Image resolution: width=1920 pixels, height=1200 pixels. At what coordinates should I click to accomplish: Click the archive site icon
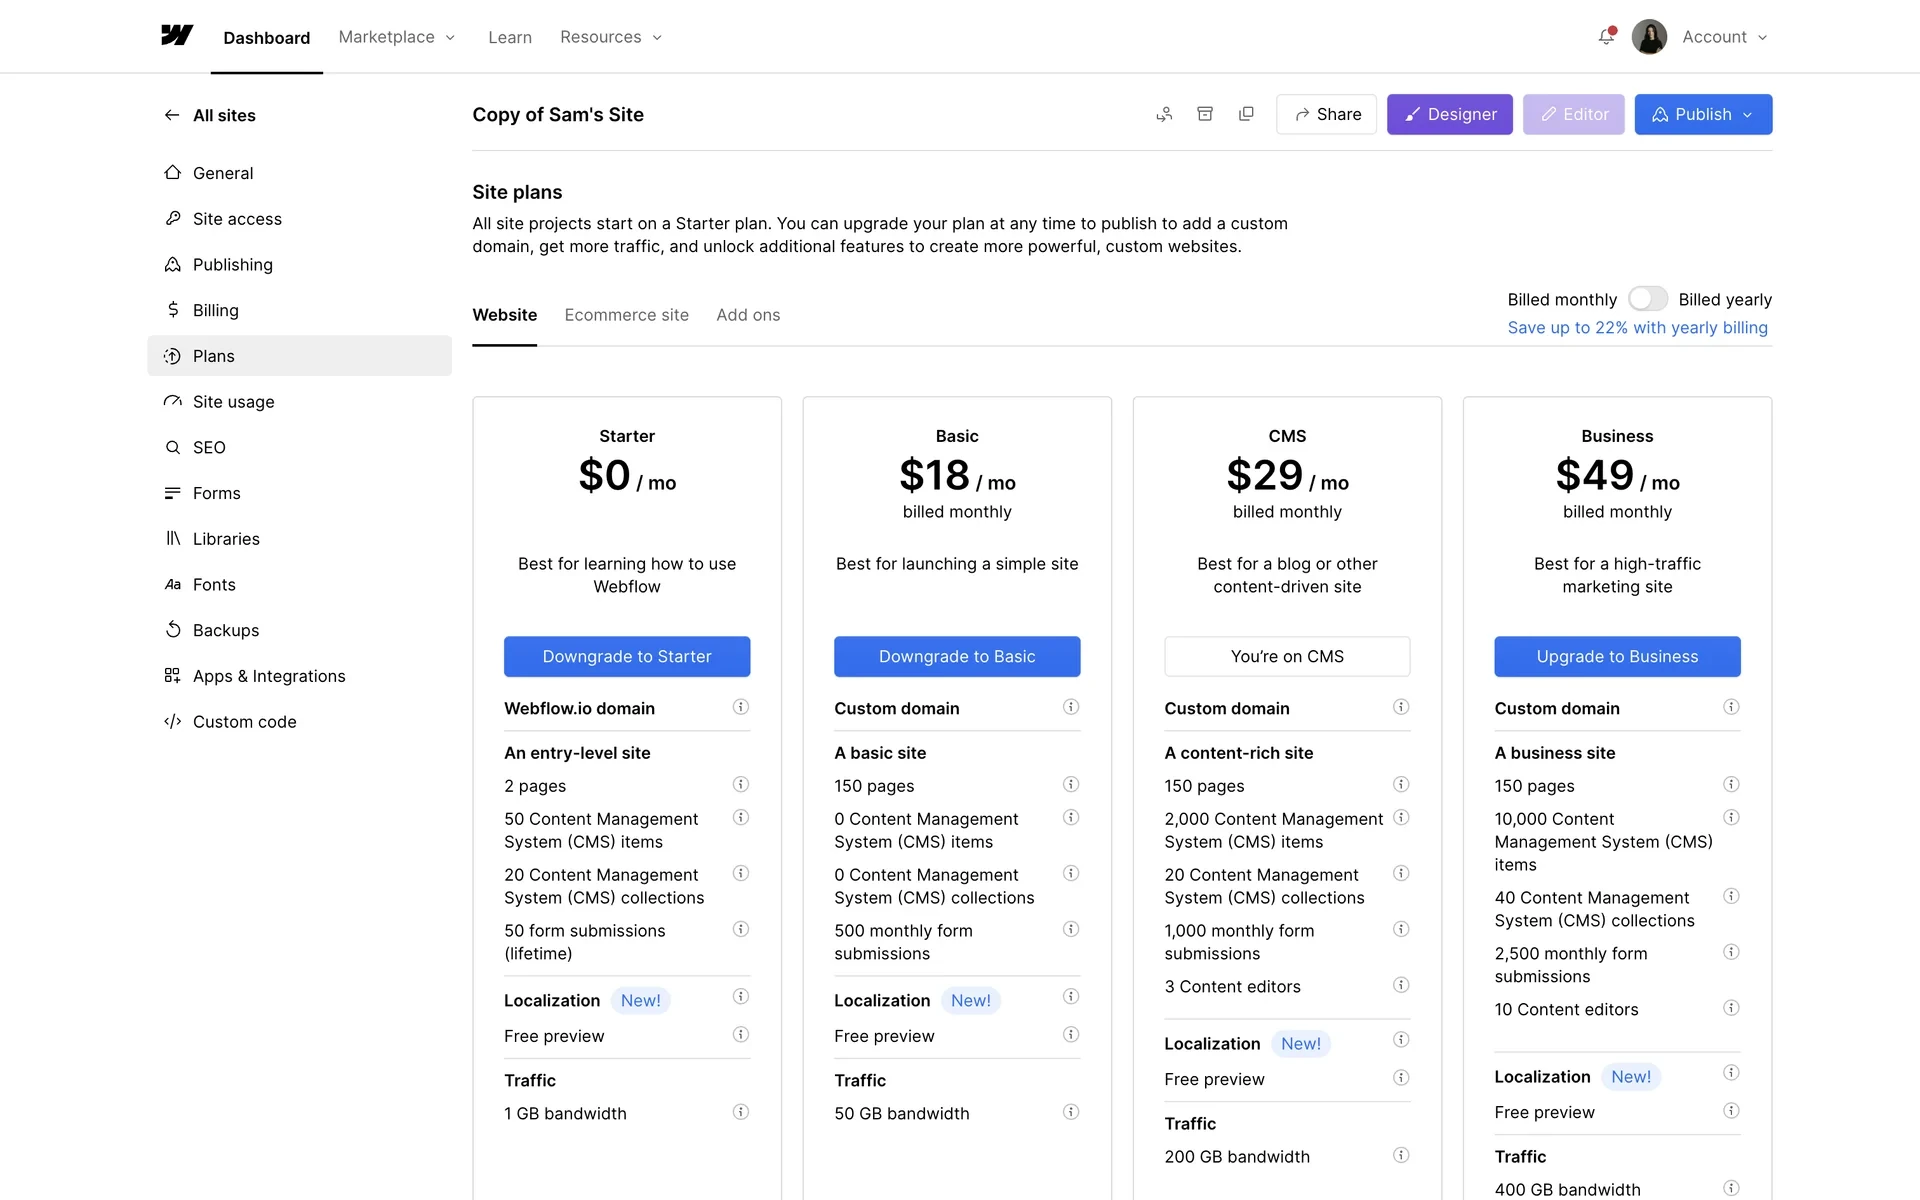[x=1205, y=114]
